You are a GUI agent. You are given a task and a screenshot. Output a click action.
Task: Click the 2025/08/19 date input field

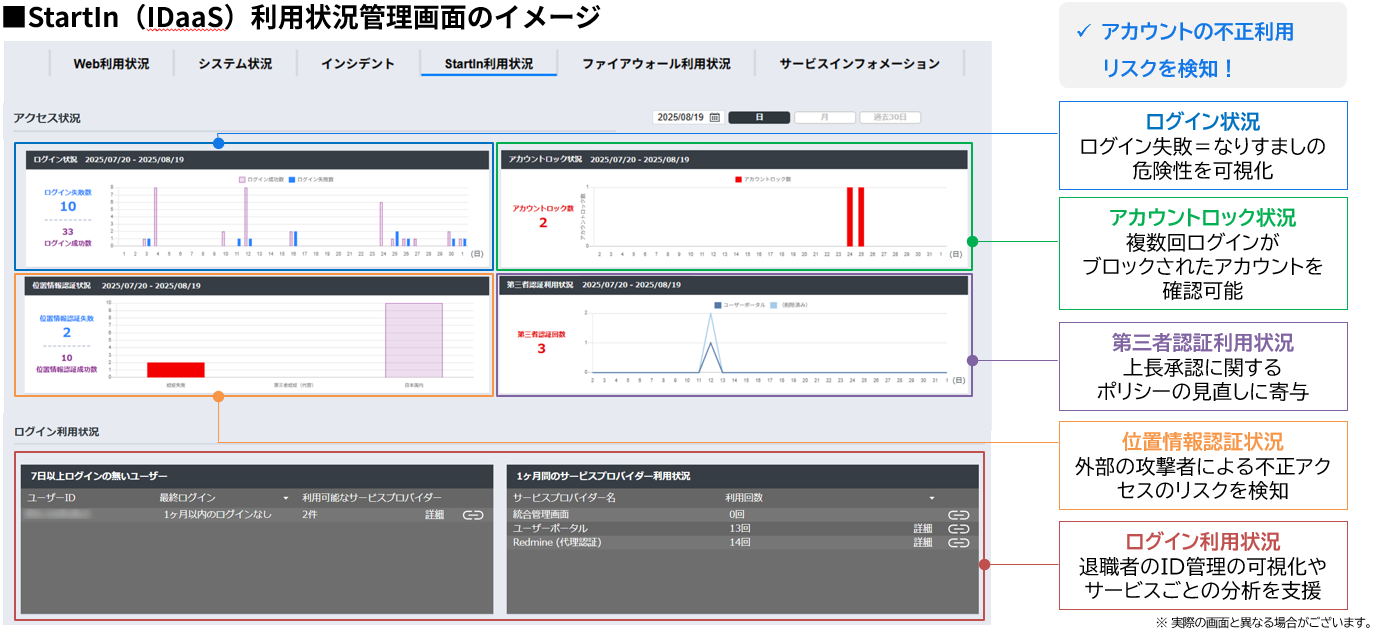pos(680,118)
